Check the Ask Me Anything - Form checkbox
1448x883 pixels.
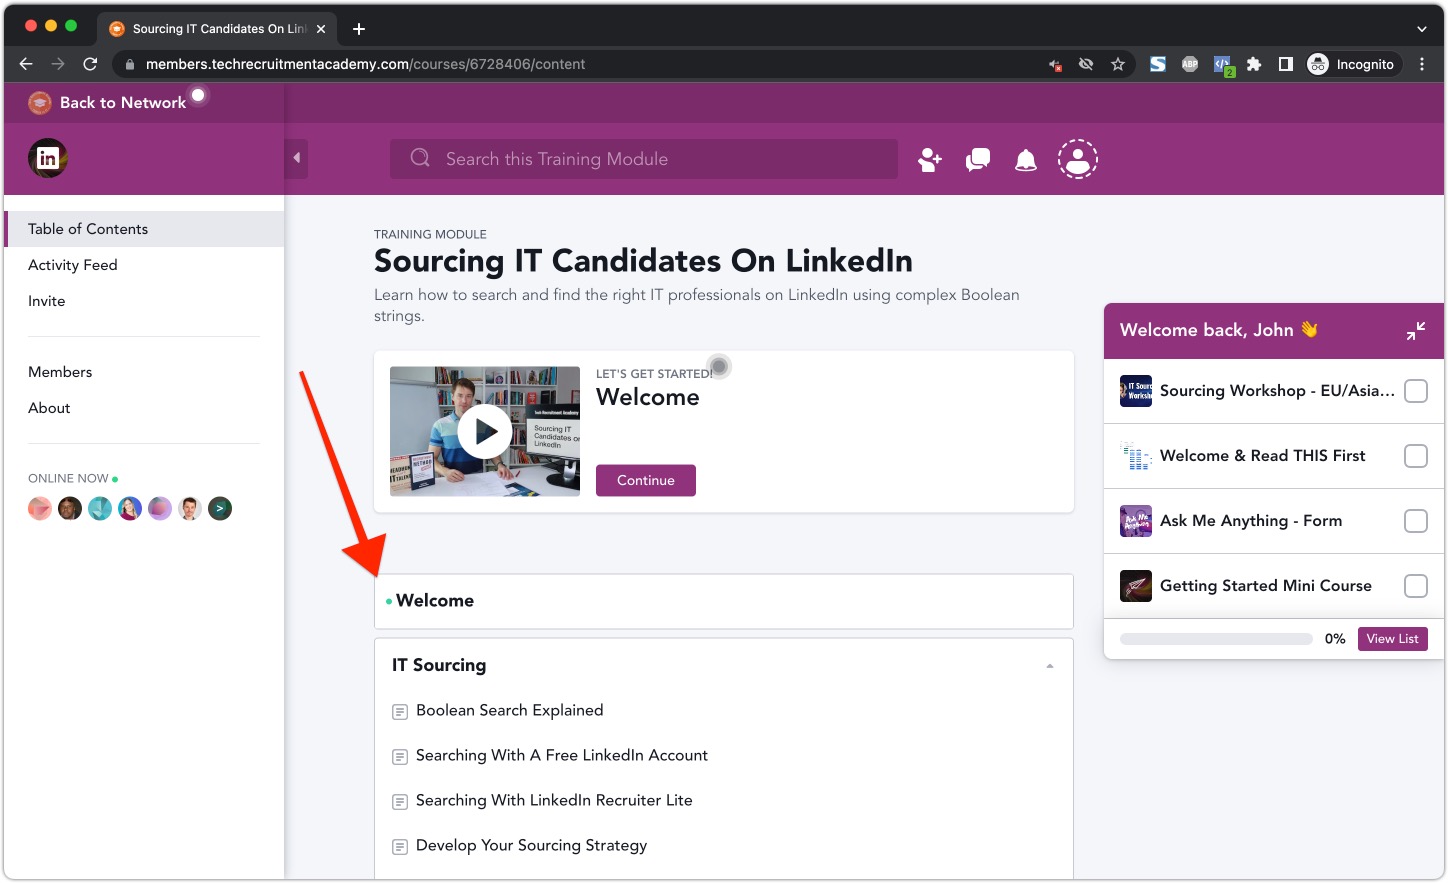coord(1416,521)
